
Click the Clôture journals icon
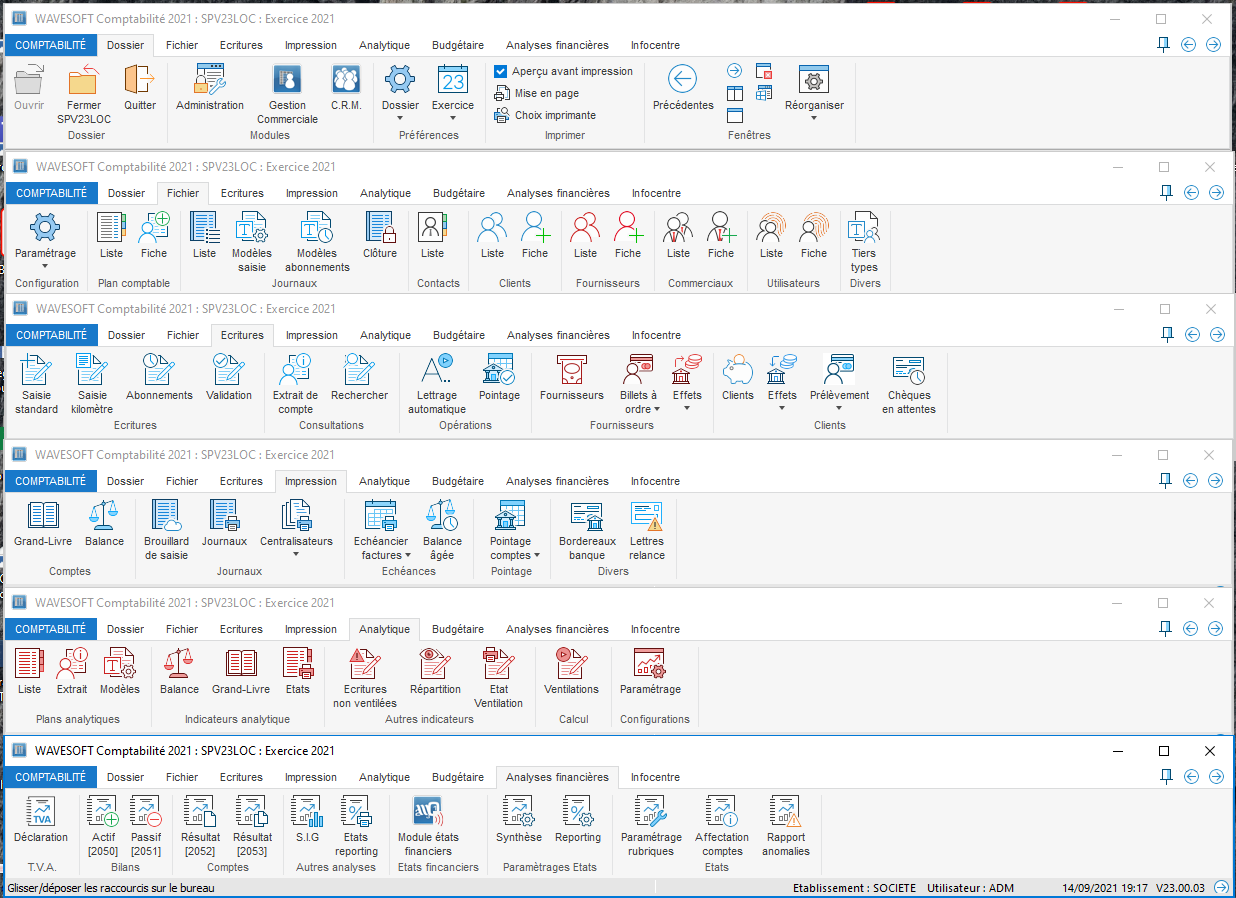click(x=380, y=228)
